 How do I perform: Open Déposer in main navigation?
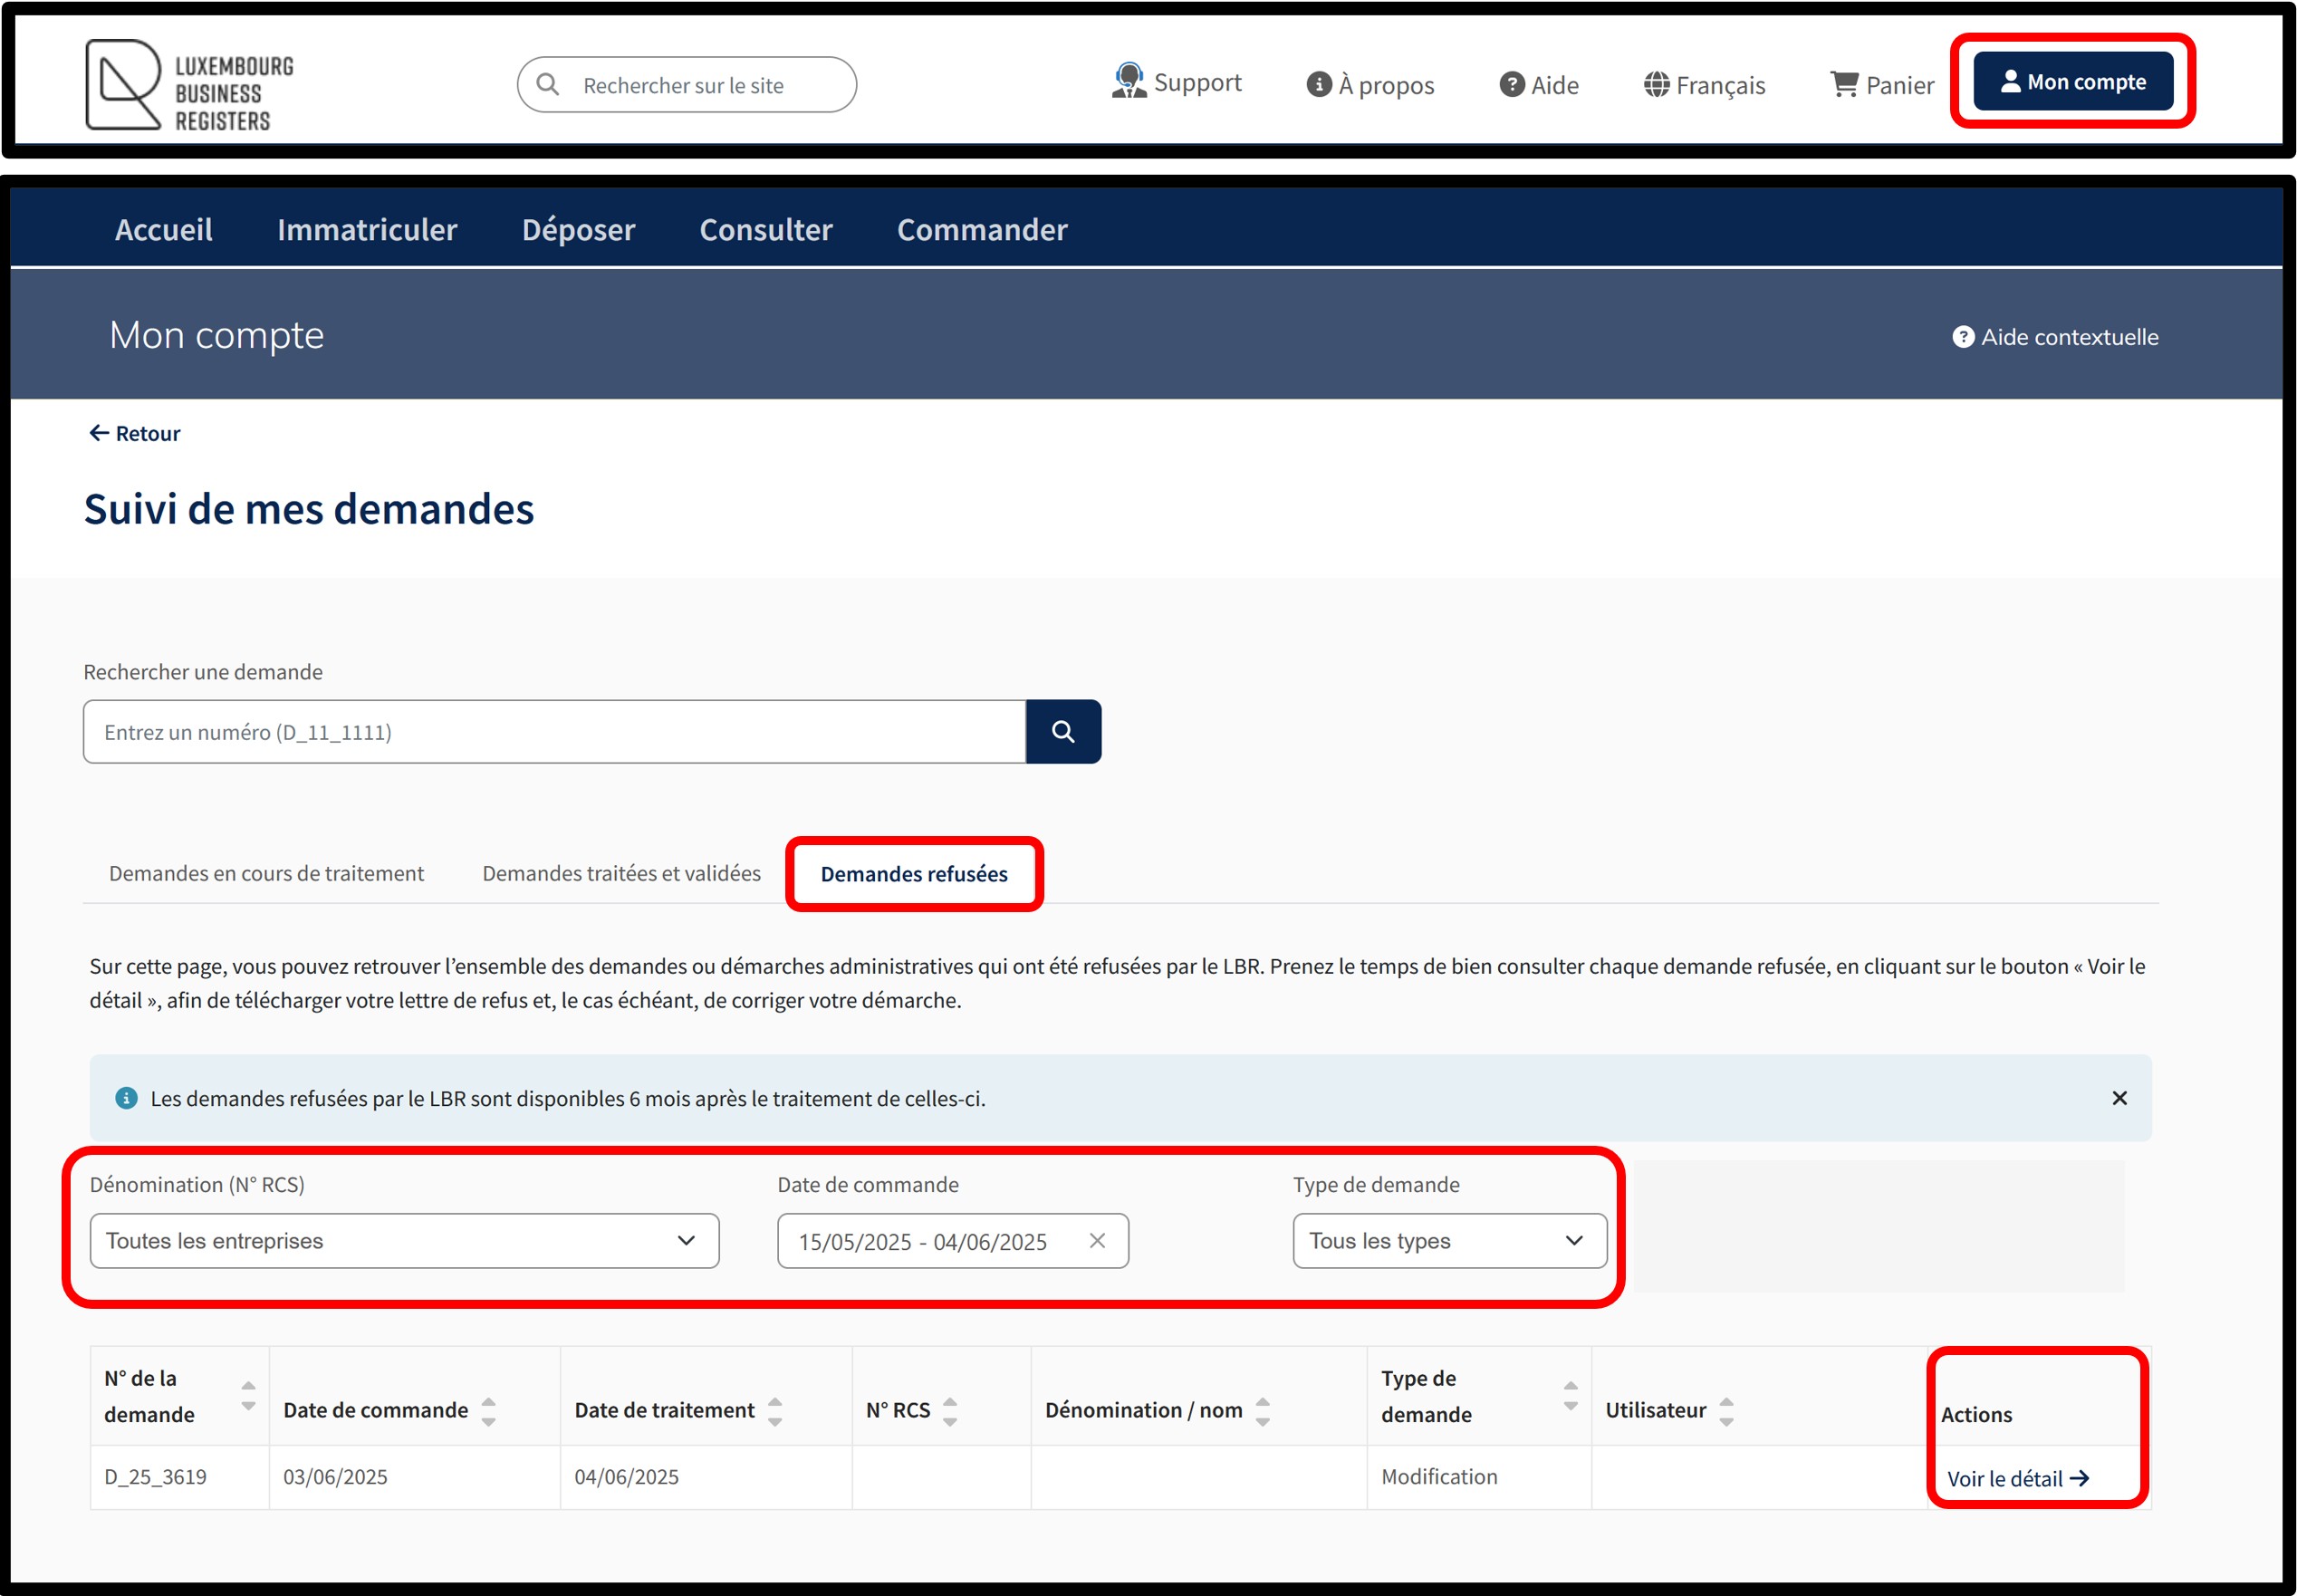(x=578, y=230)
